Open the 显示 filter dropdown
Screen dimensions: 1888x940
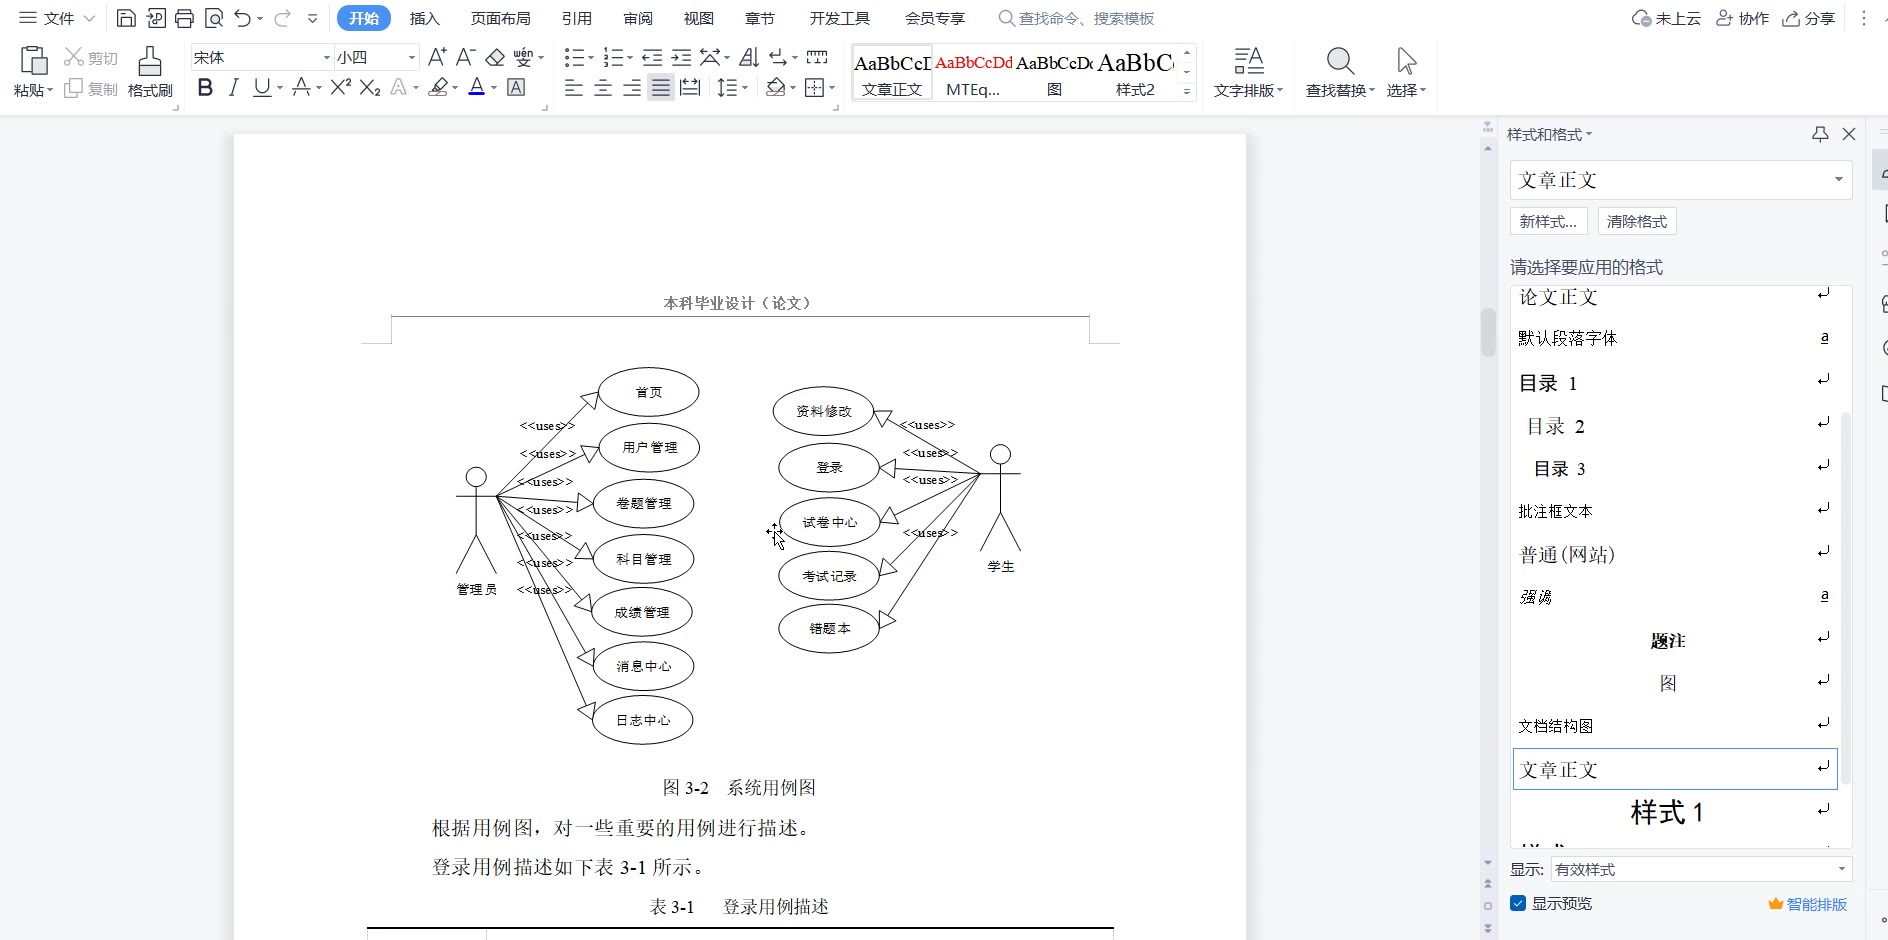[x=1841, y=869]
